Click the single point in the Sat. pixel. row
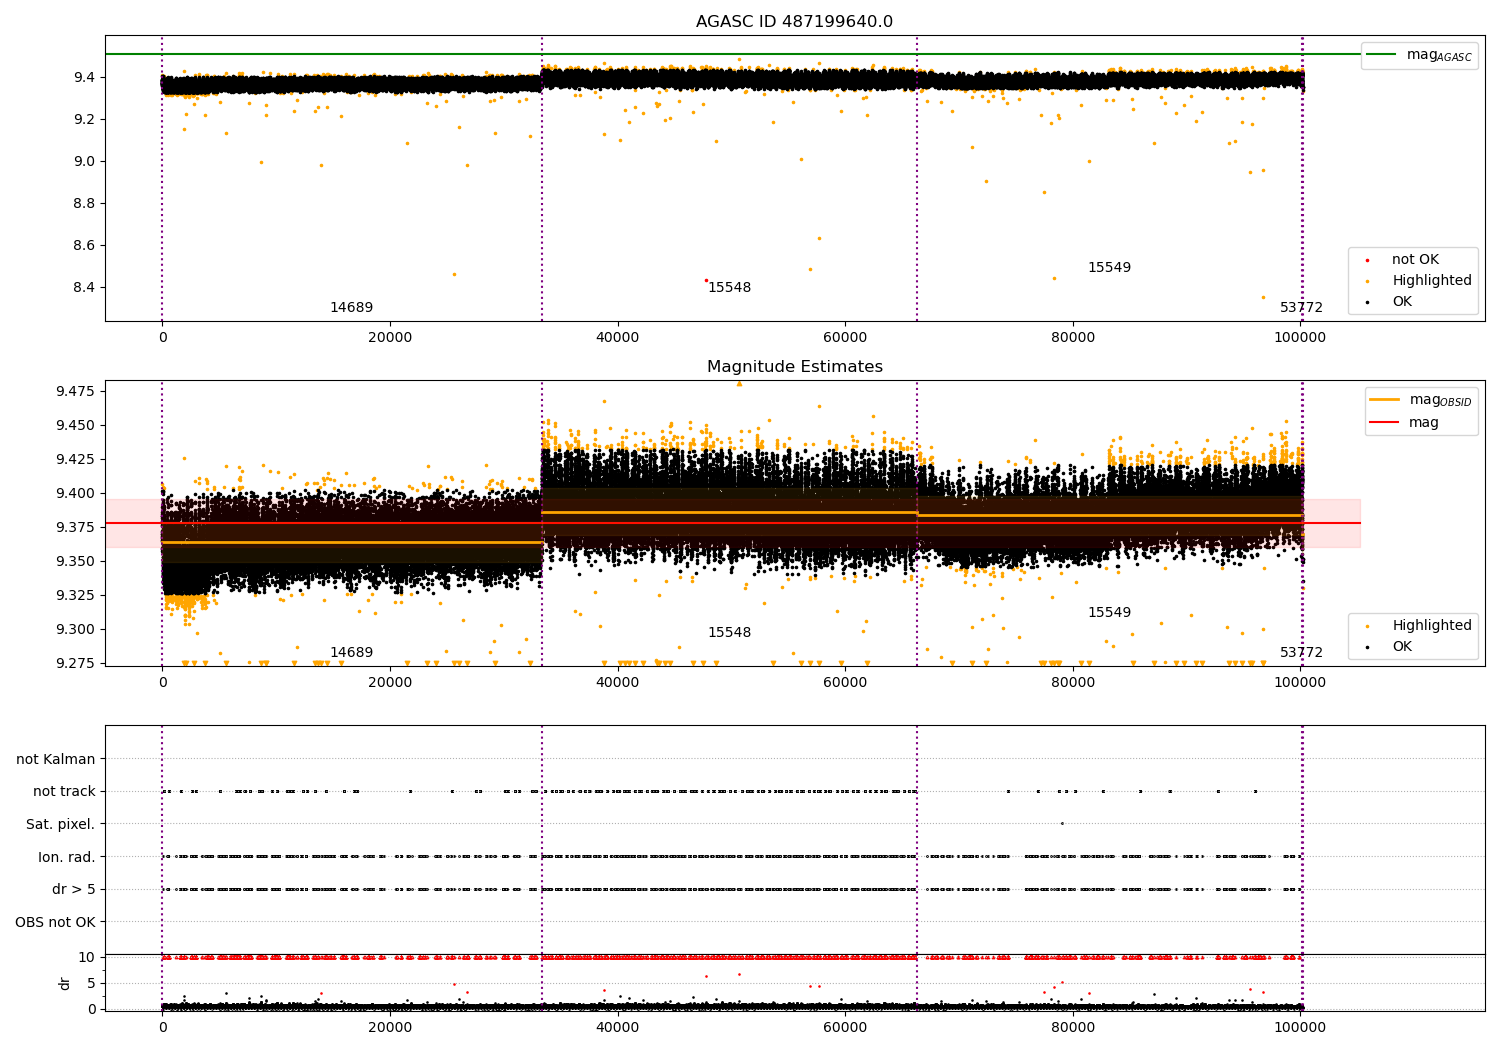 (x=1062, y=823)
